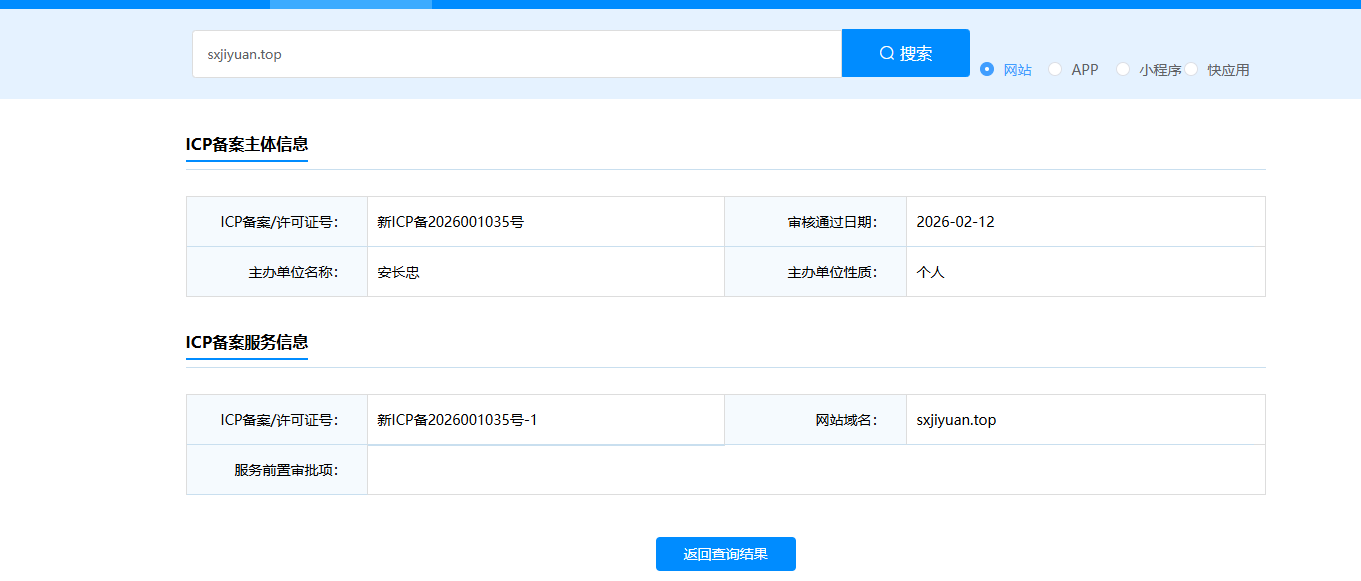Image resolution: width=1361 pixels, height=581 pixels.
Task: Select the 网站 radio button
Action: tap(987, 69)
